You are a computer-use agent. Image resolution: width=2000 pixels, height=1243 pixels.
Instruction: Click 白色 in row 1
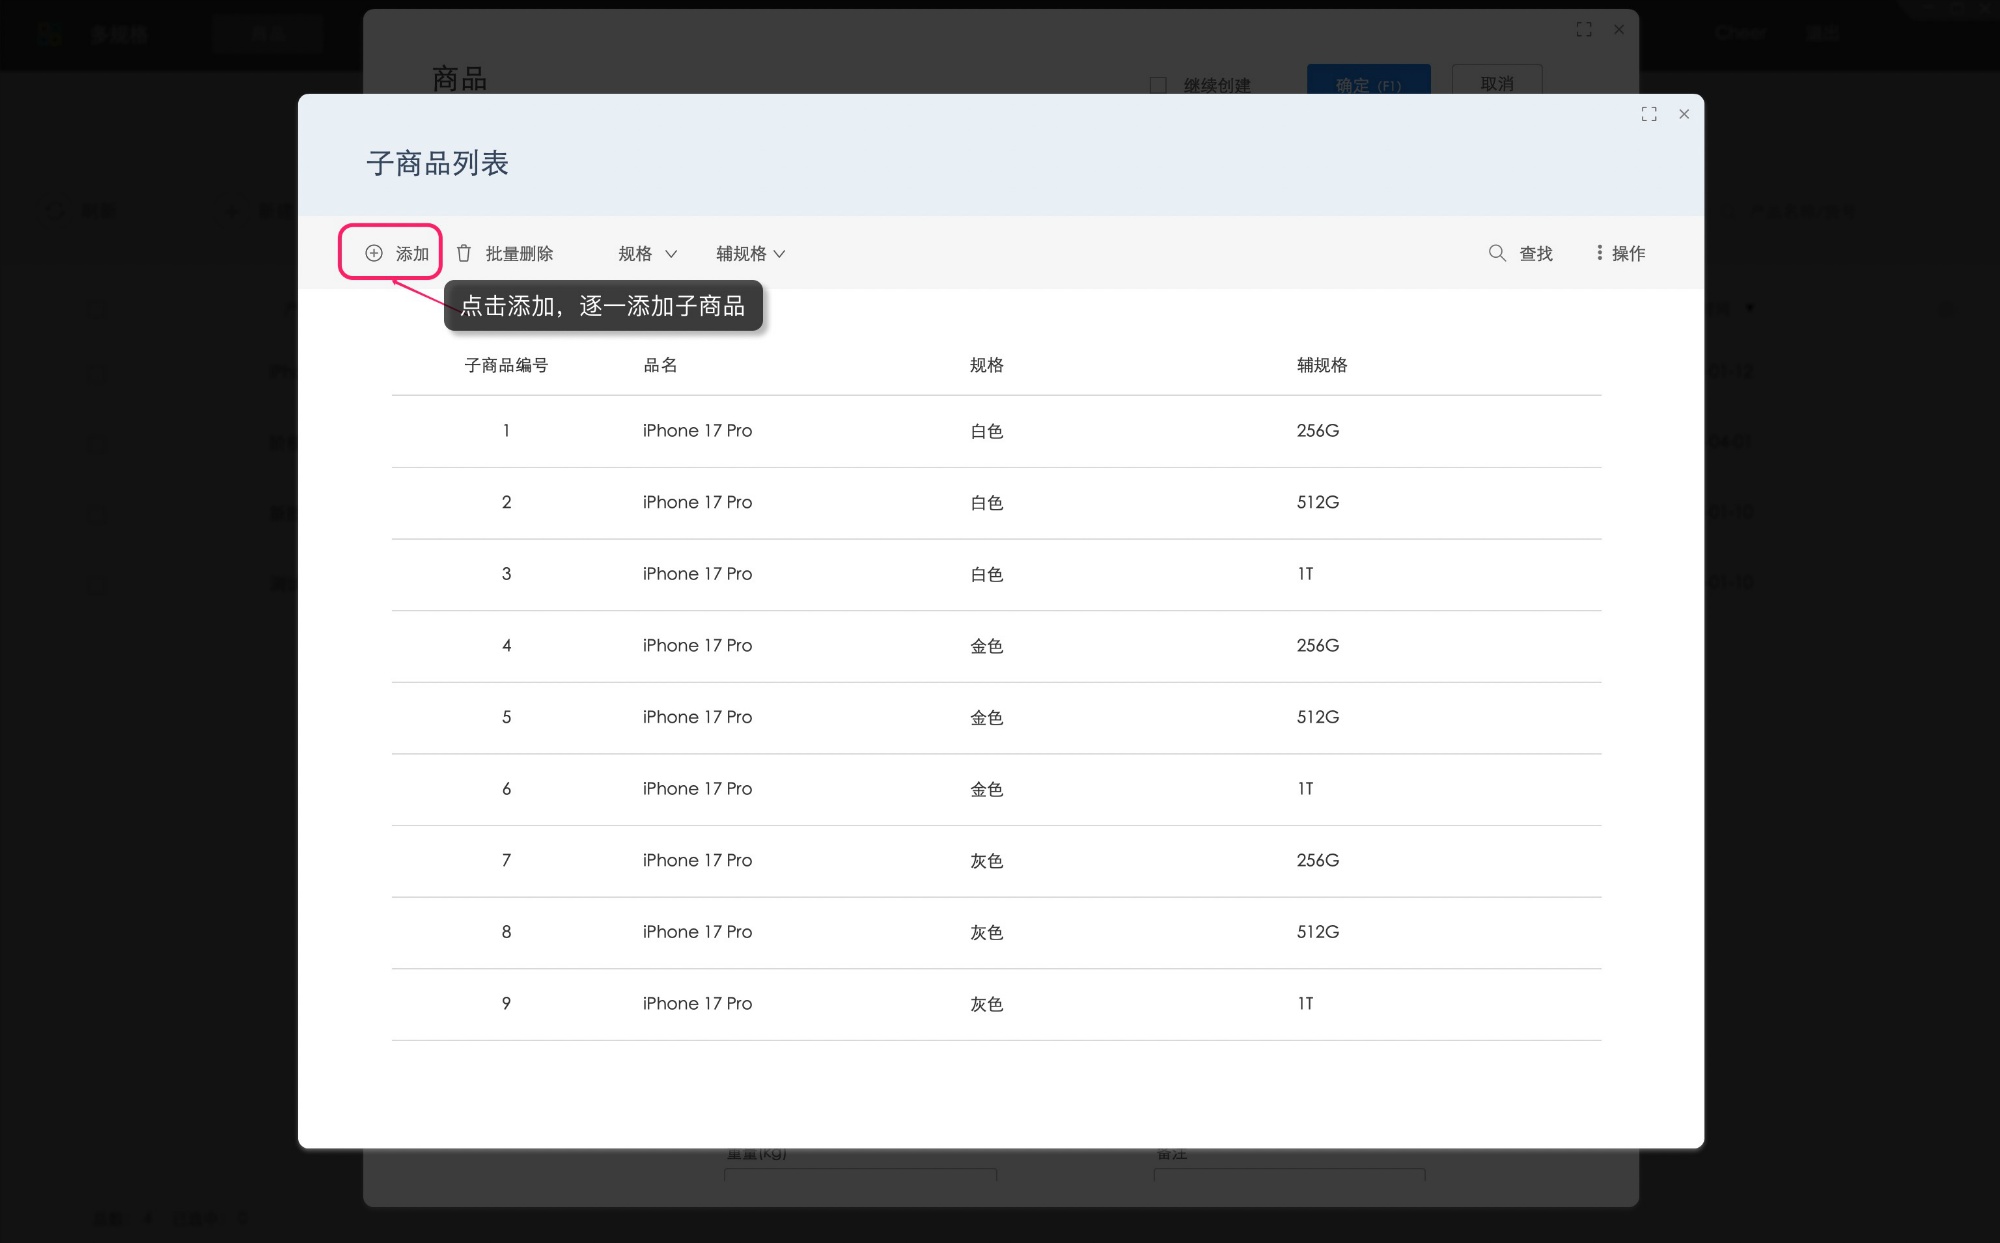click(x=987, y=431)
